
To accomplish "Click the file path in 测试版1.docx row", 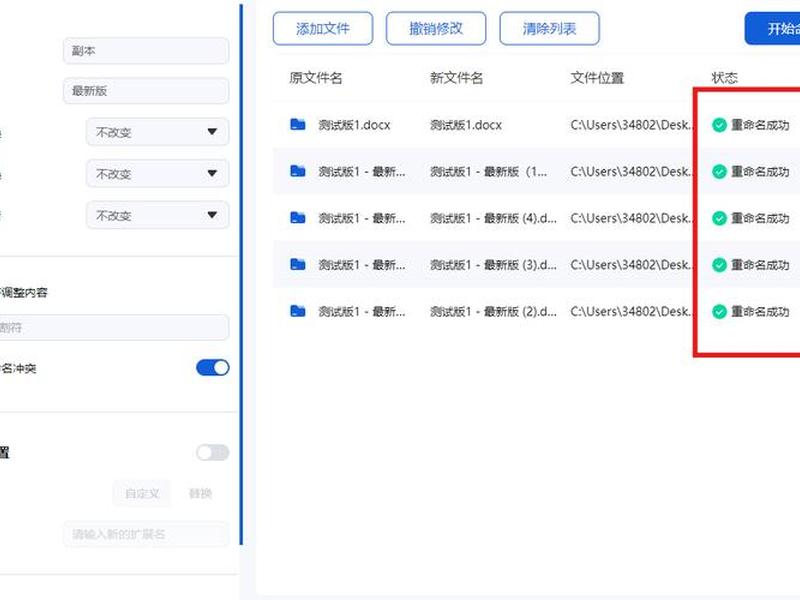I will 632,125.
